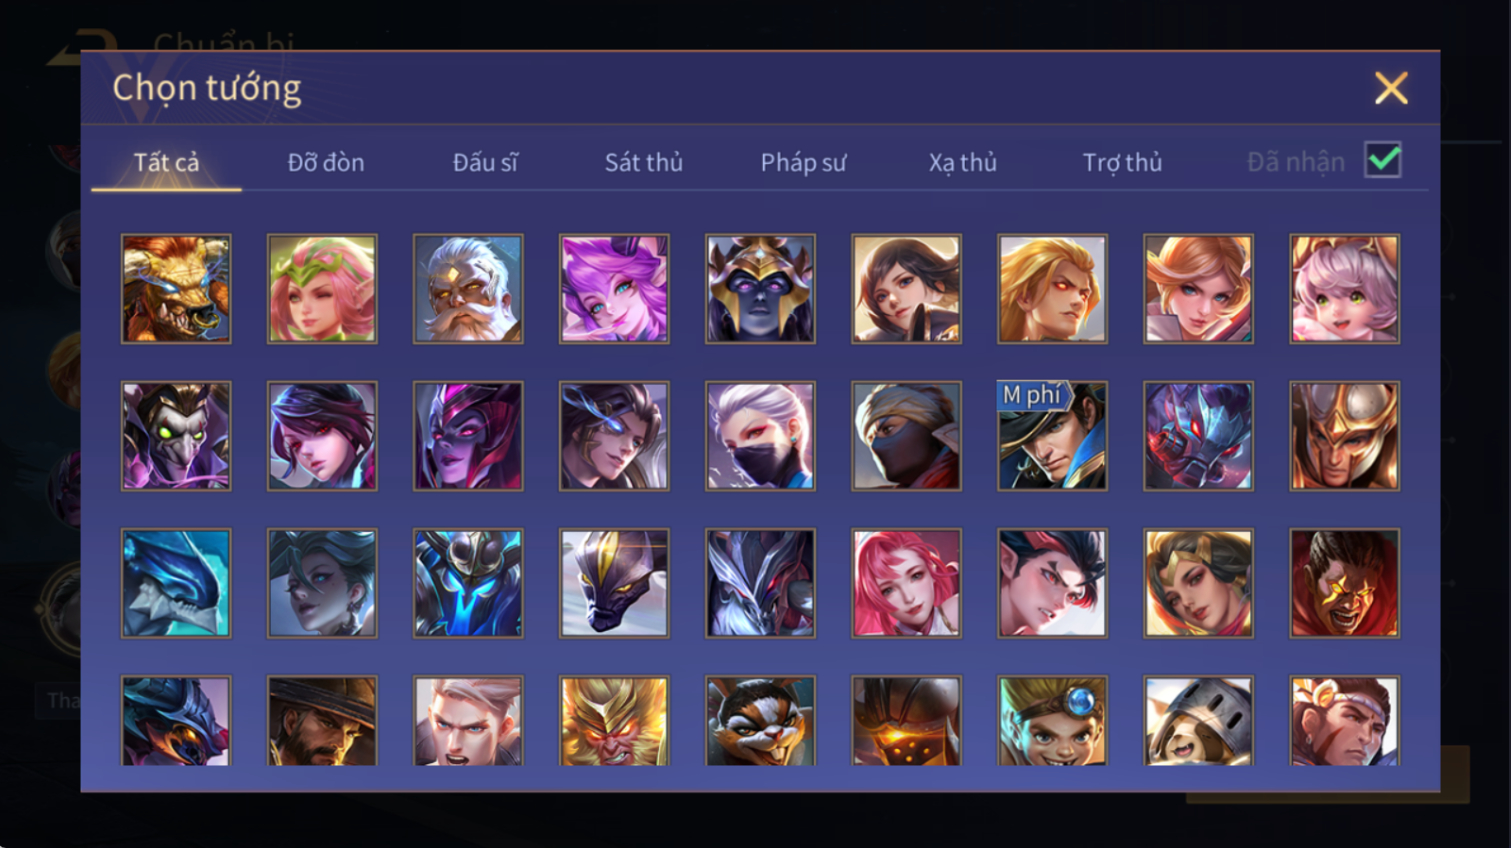Toggle the 'Đã nhận' checkbox

pyautogui.click(x=1383, y=160)
